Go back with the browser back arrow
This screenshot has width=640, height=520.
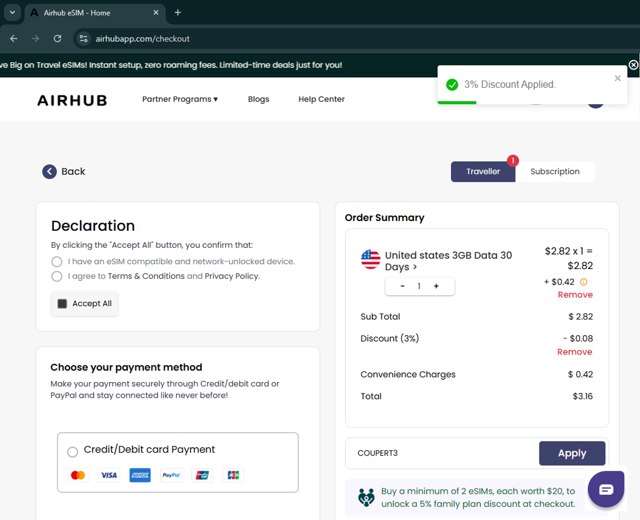14,39
